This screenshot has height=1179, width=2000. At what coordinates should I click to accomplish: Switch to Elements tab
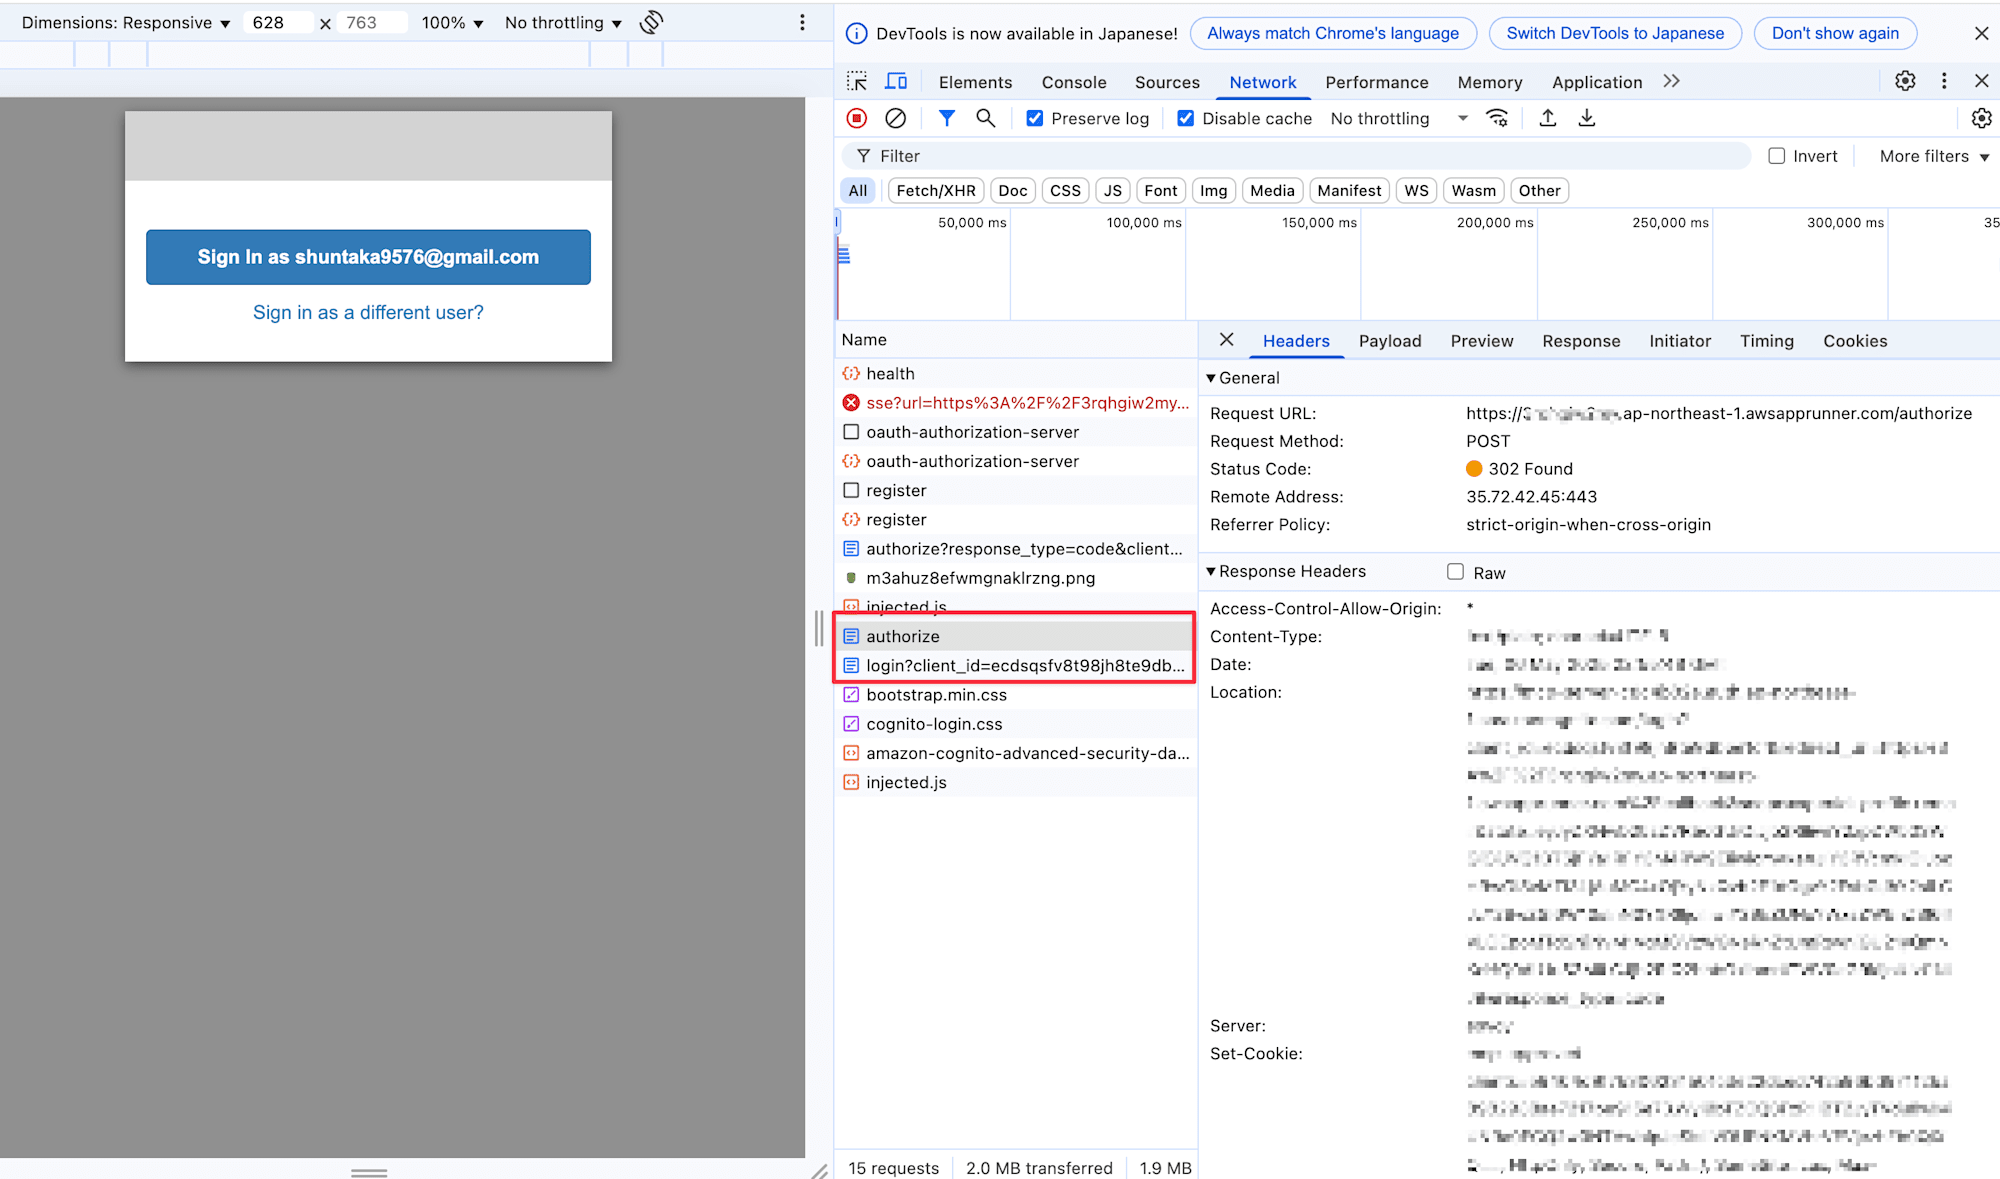click(x=975, y=82)
